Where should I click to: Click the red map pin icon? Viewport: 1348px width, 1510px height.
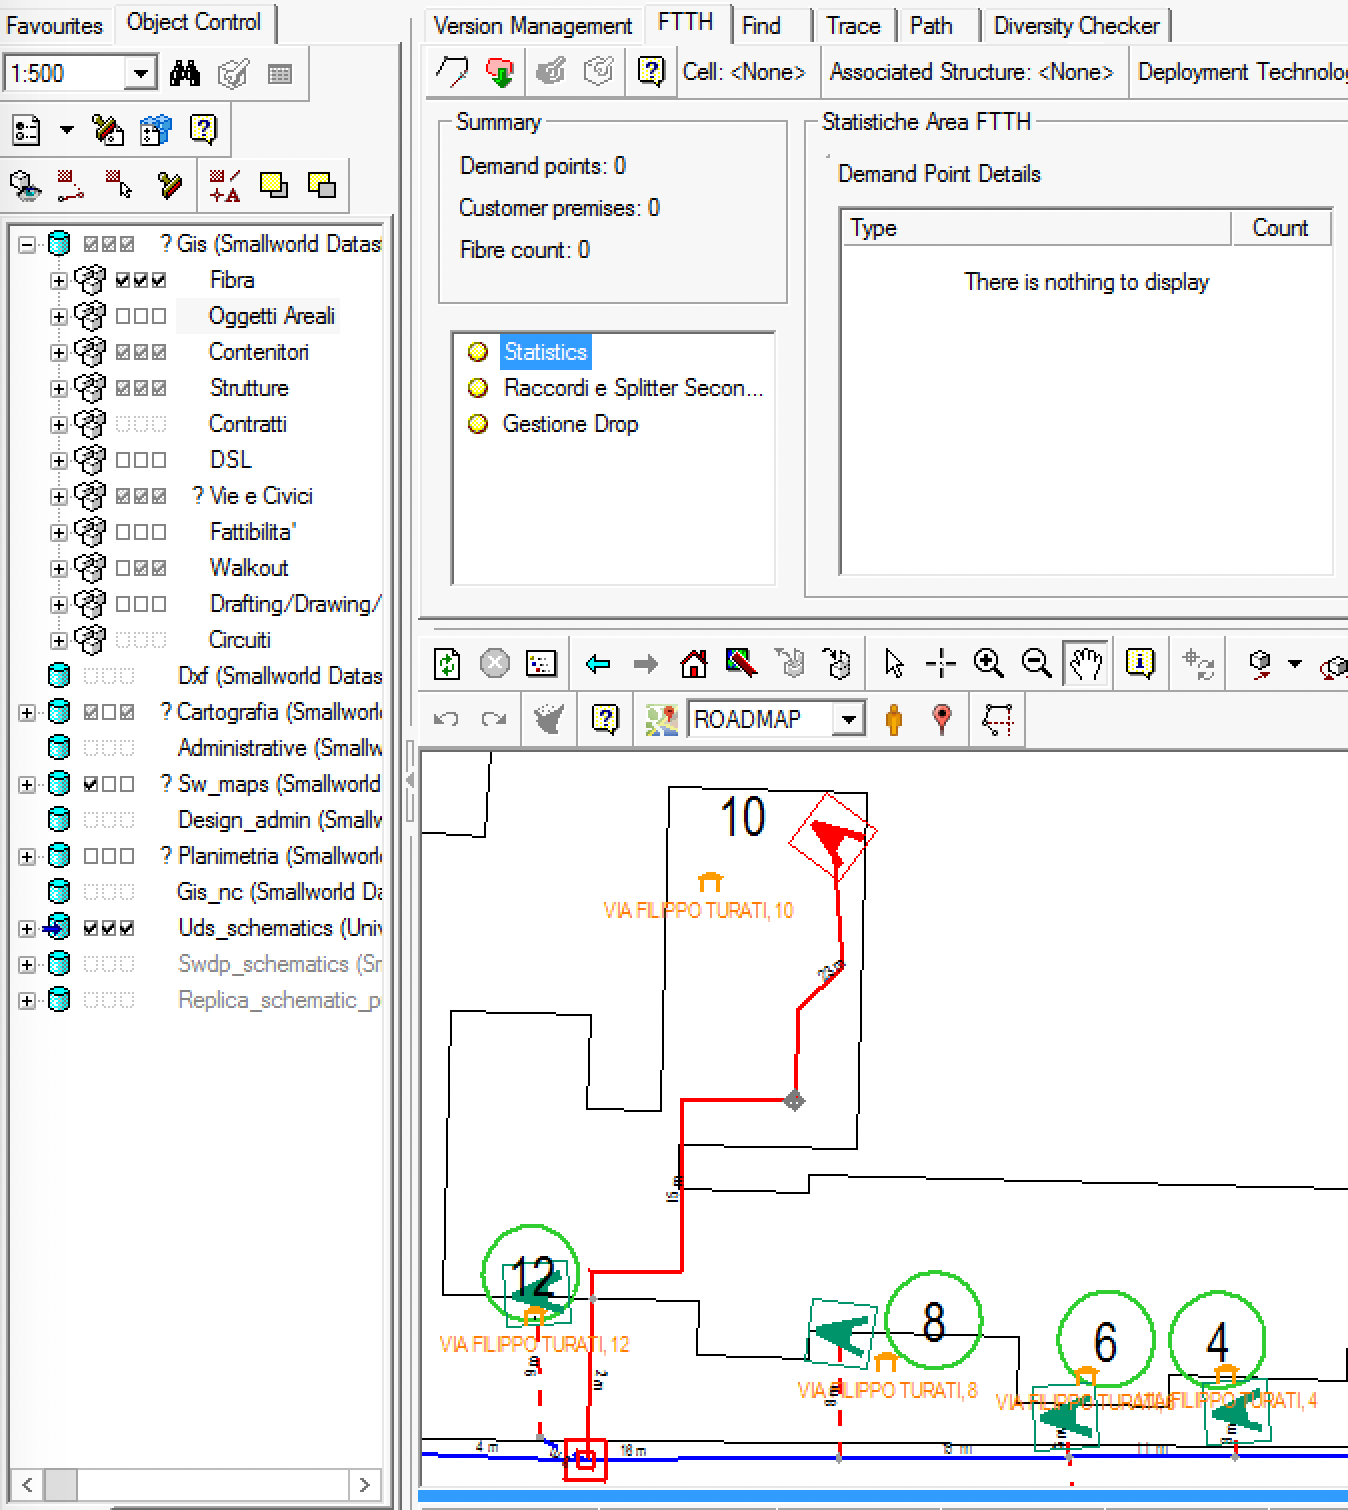click(942, 719)
